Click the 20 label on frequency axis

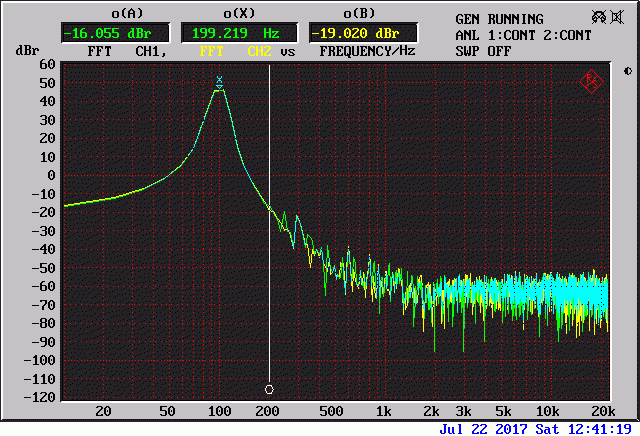[x=103, y=411]
